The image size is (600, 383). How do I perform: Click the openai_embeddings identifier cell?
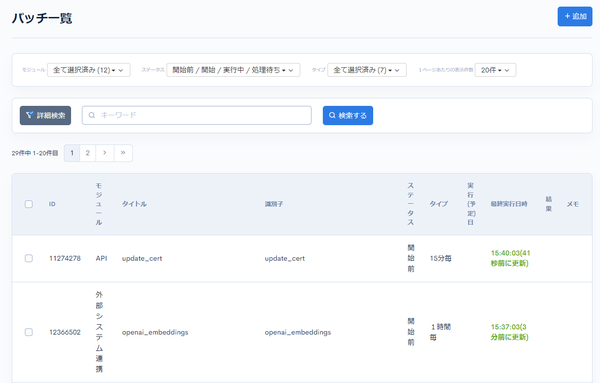(x=298, y=332)
